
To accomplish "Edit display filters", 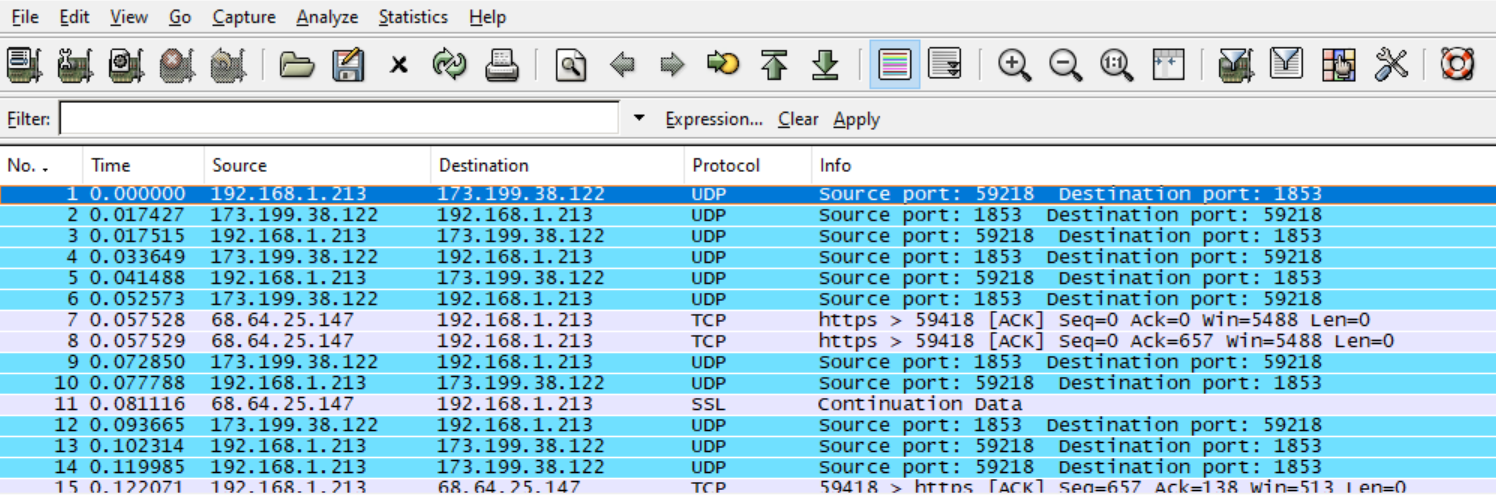I will tap(1287, 66).
